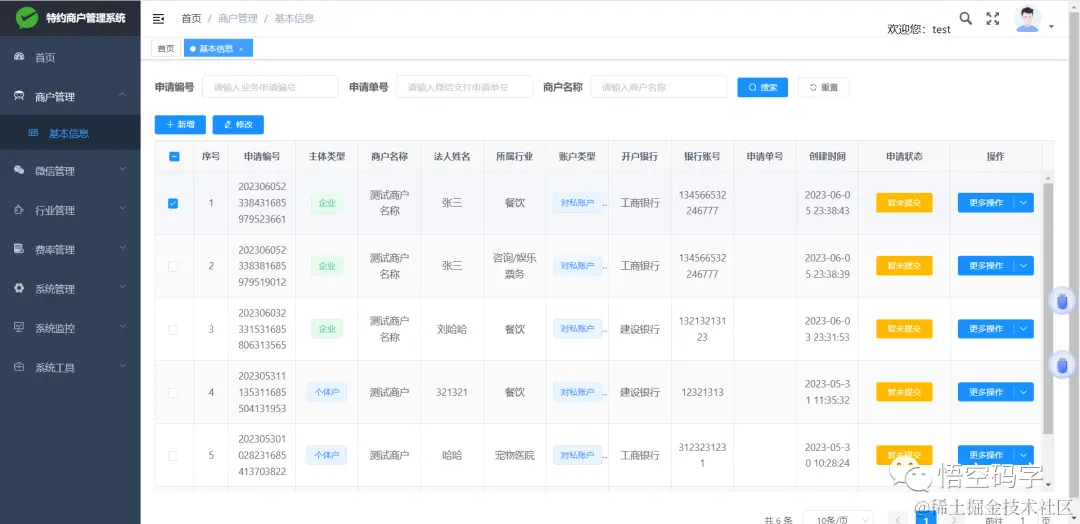Click the 系统管理 gear icon
Image resolution: width=1080 pixels, height=524 pixels.
tap(19, 288)
